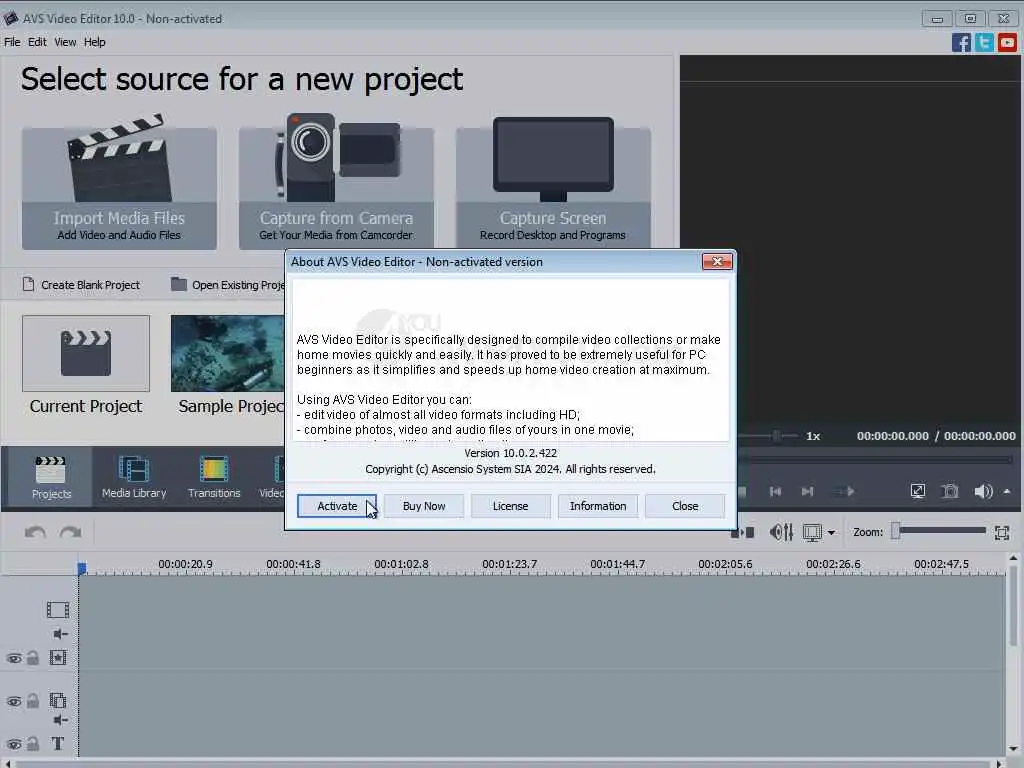Image resolution: width=1024 pixels, height=768 pixels.
Task: Open the File menu
Action: point(12,42)
